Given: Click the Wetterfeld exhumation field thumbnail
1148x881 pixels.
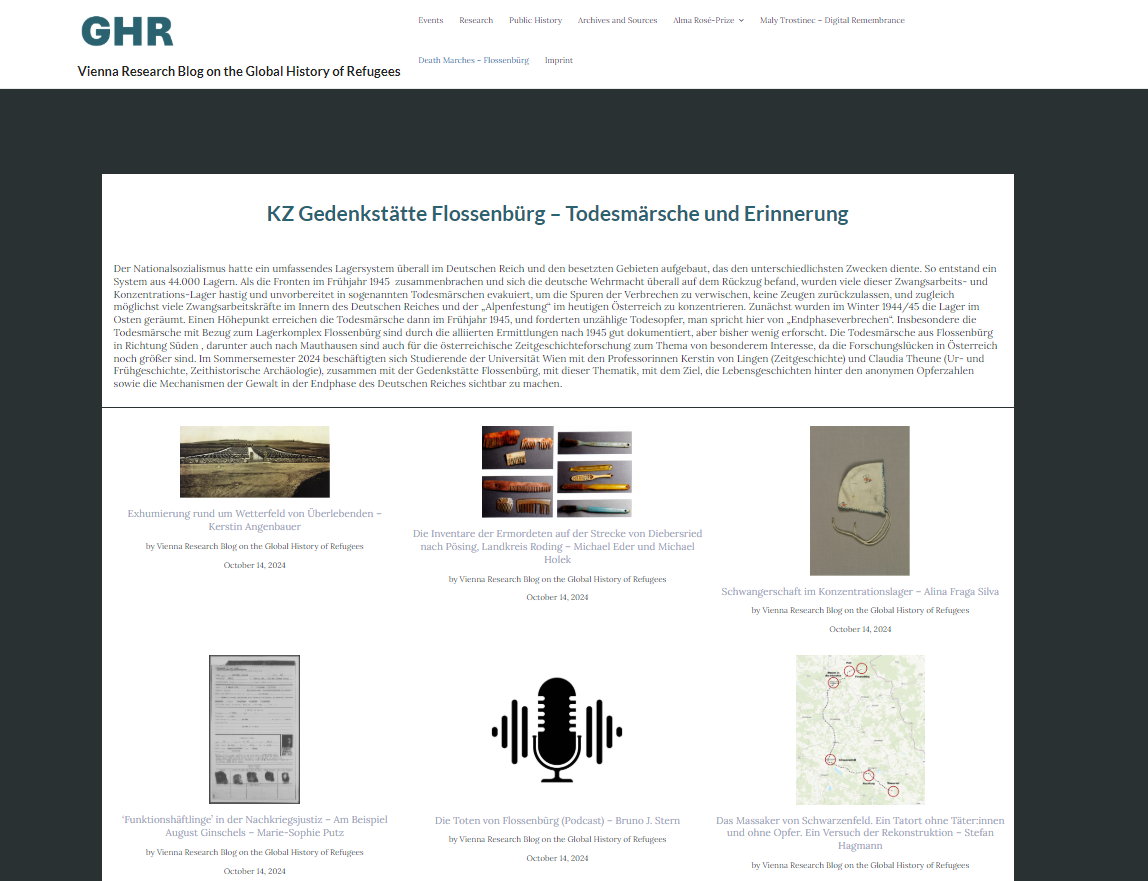Looking at the screenshot, I should pos(255,462).
